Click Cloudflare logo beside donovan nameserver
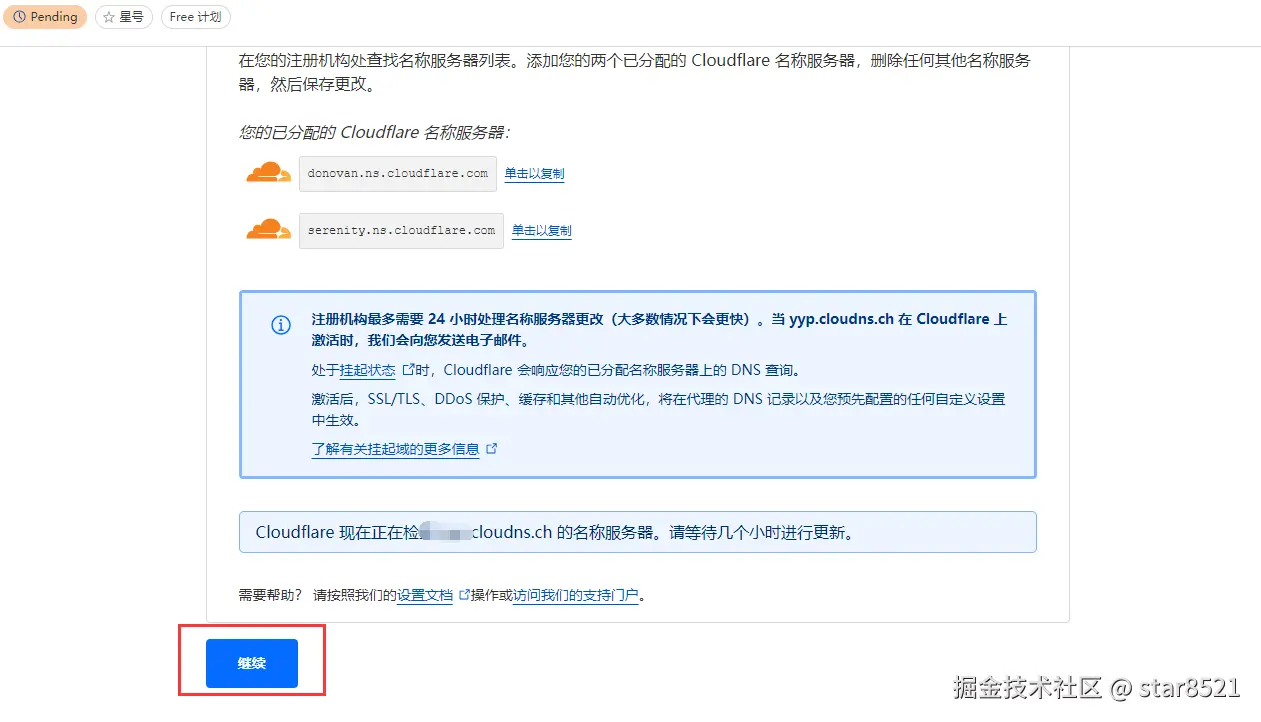 point(268,173)
